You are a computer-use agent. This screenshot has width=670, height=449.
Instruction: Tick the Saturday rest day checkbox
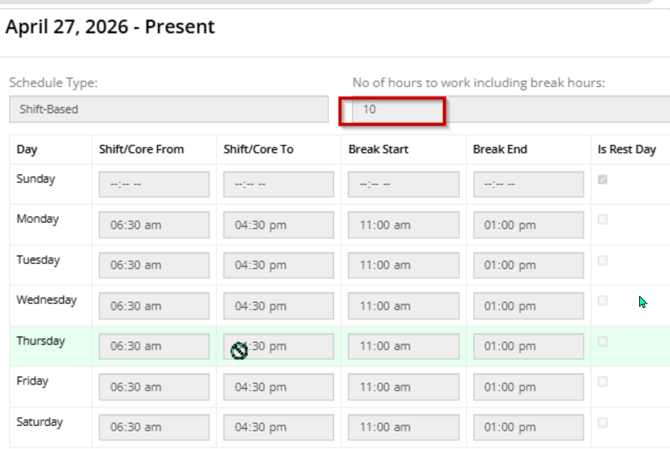(602, 423)
